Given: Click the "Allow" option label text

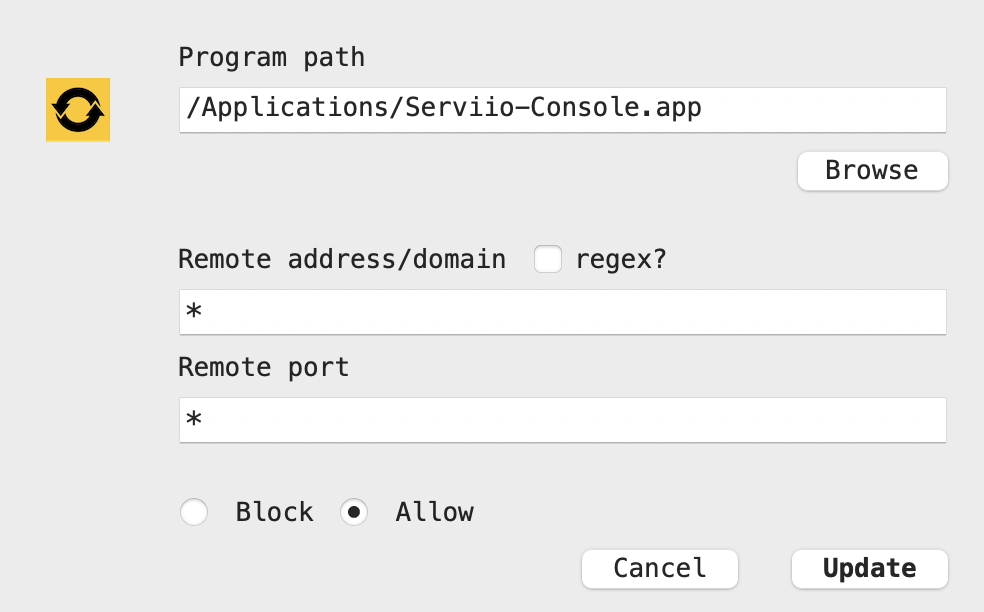Looking at the screenshot, I should [x=434, y=513].
